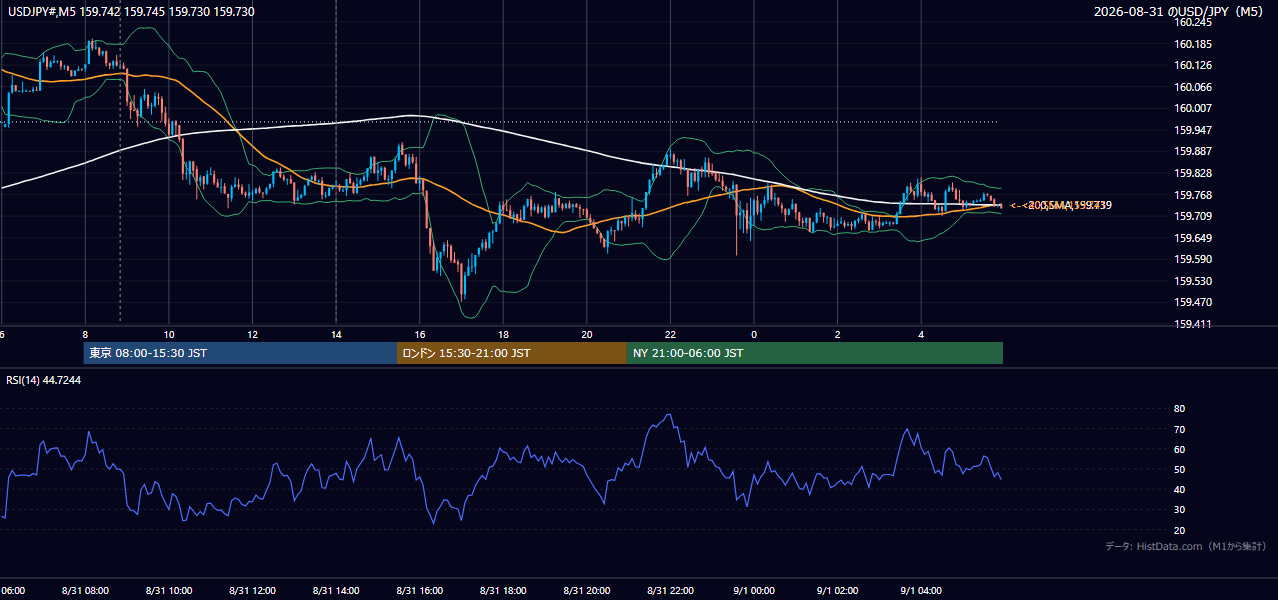Click RSI scale level 20
The height and width of the screenshot is (600, 1278).
[x=1179, y=530]
